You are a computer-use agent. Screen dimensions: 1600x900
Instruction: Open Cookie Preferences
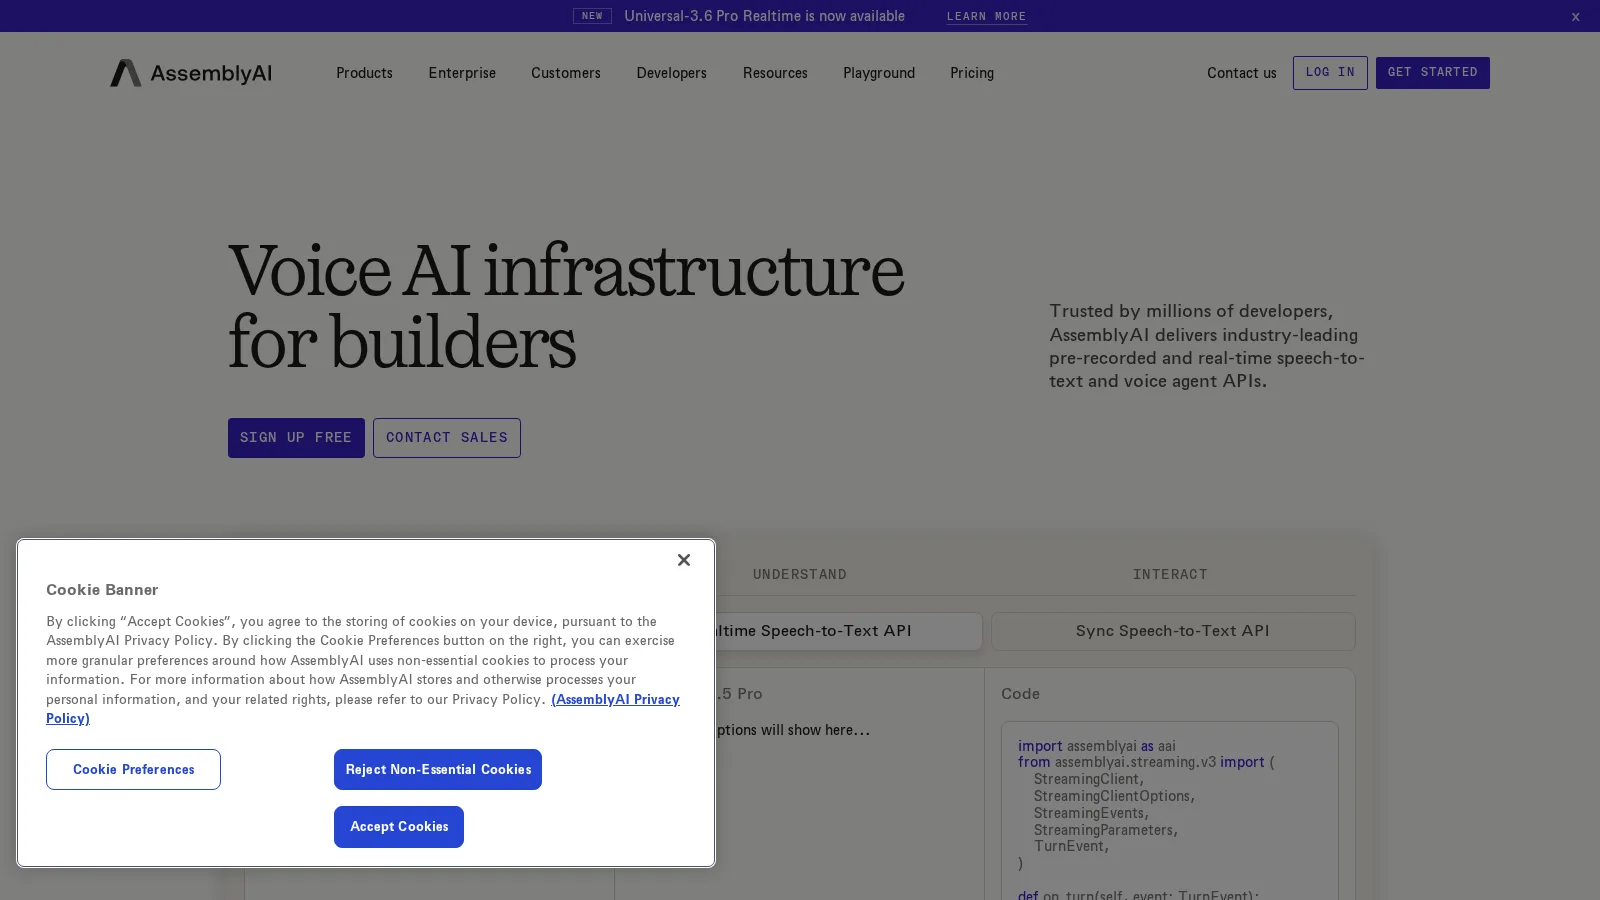pyautogui.click(x=133, y=770)
